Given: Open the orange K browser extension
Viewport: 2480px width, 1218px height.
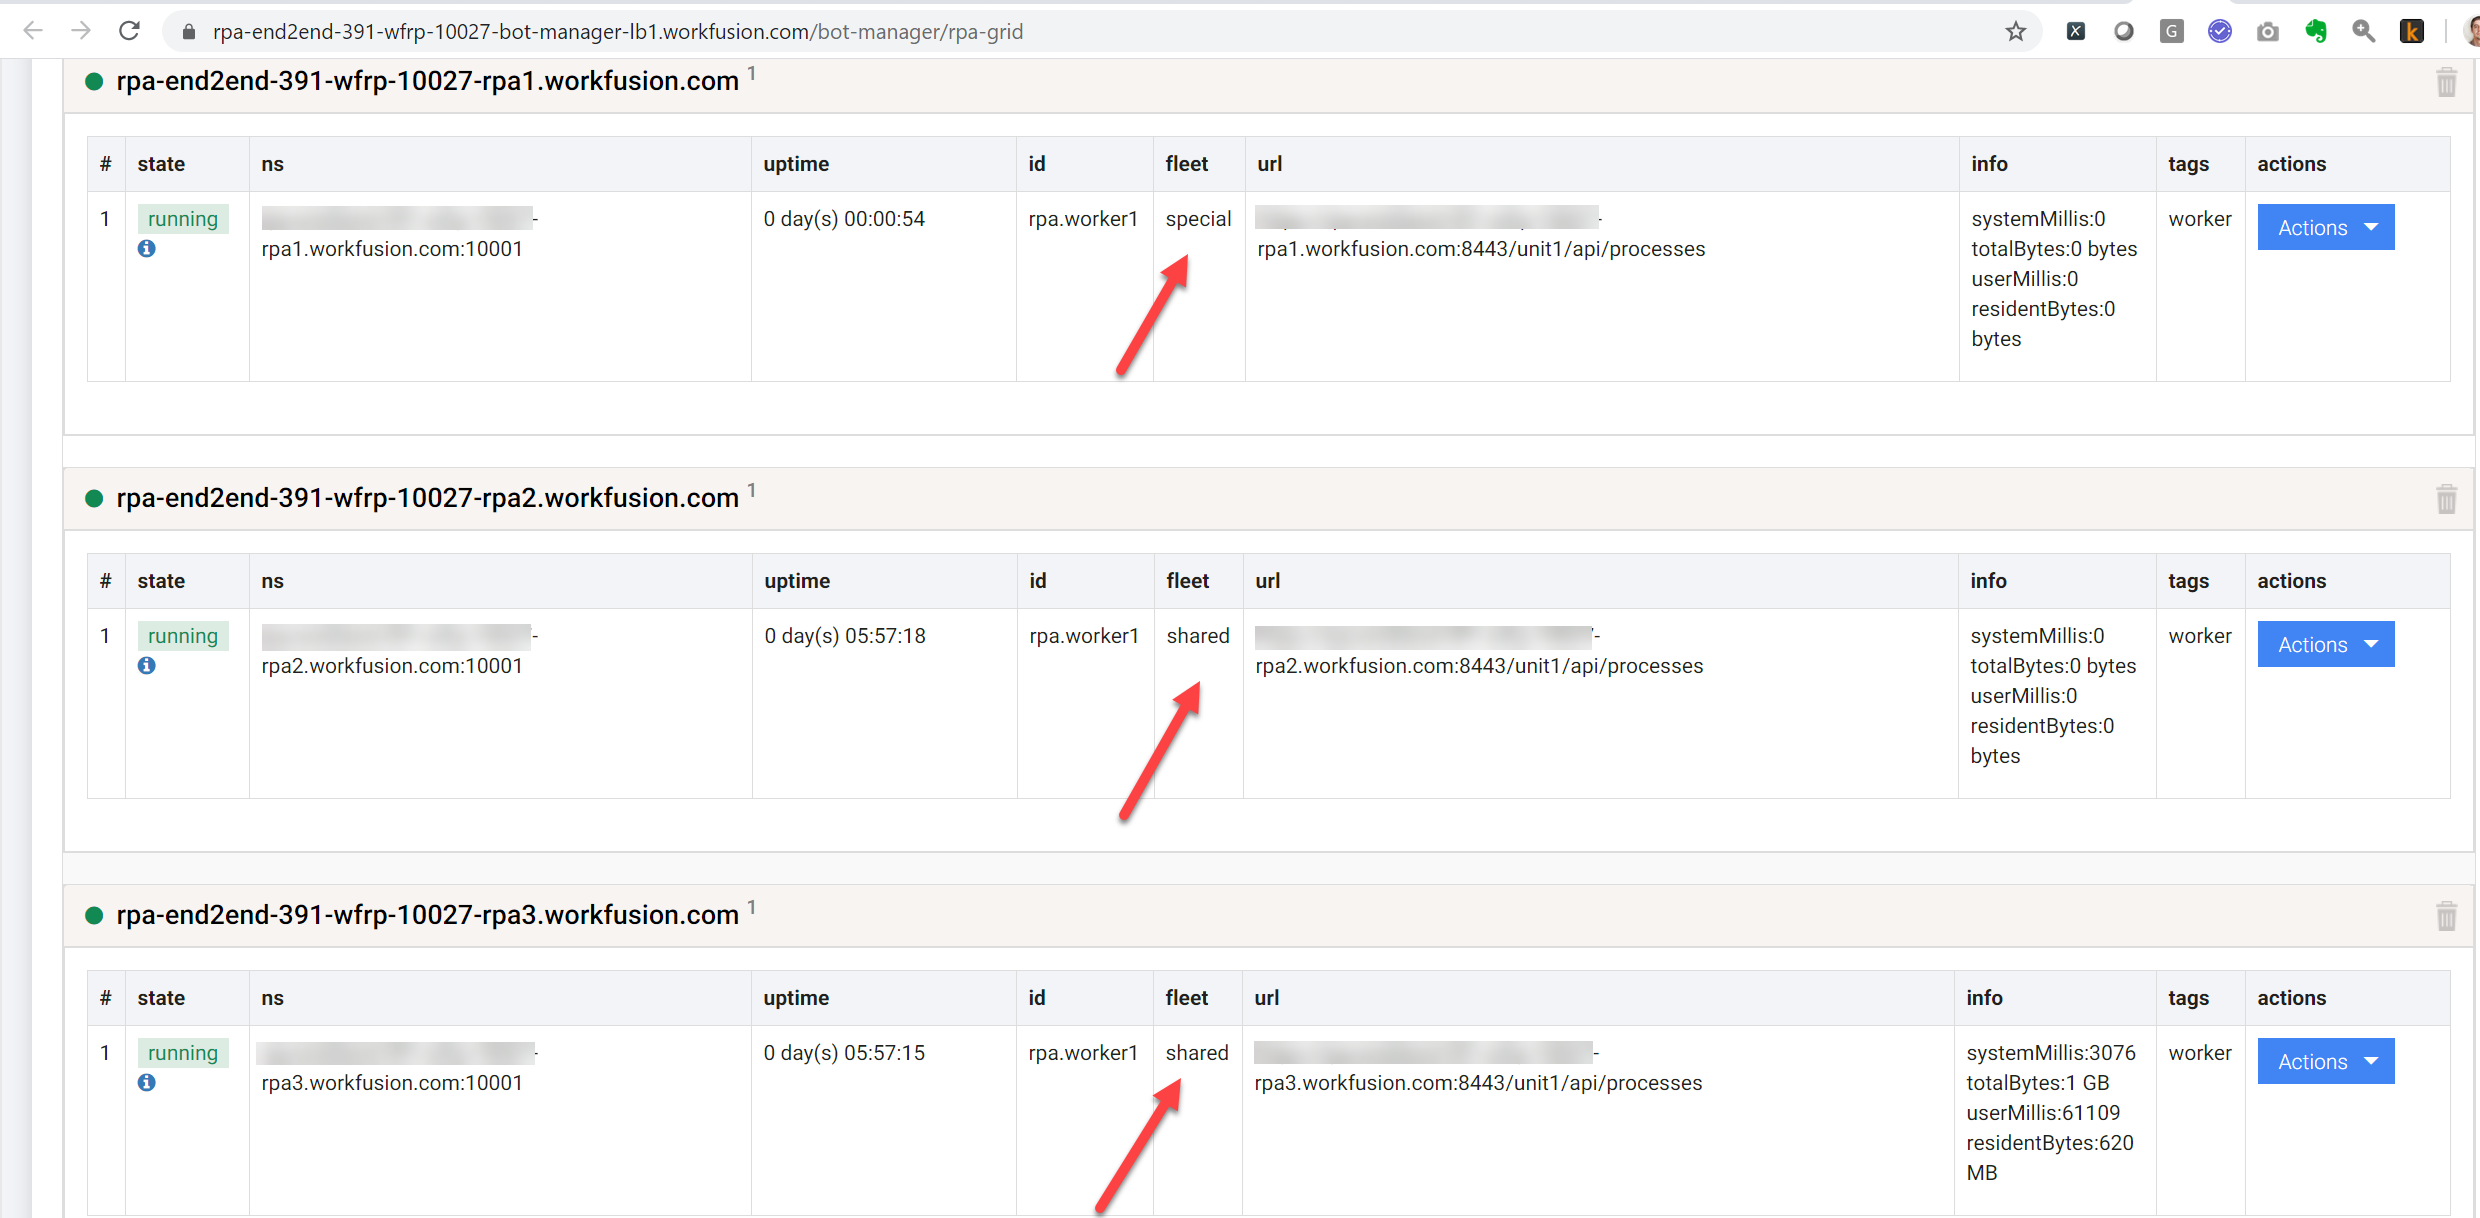Looking at the screenshot, I should (2412, 32).
